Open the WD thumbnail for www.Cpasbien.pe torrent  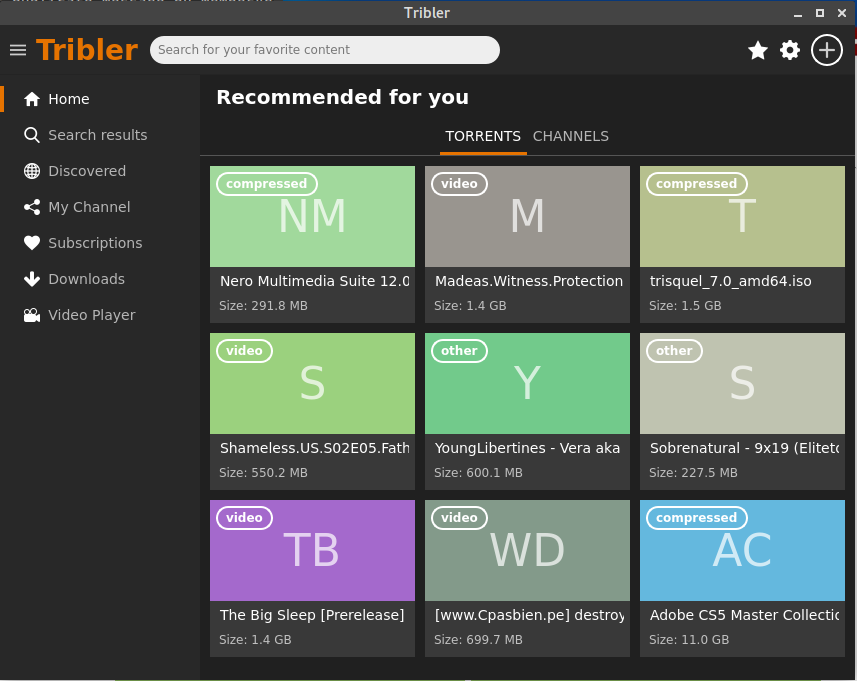click(x=527, y=550)
